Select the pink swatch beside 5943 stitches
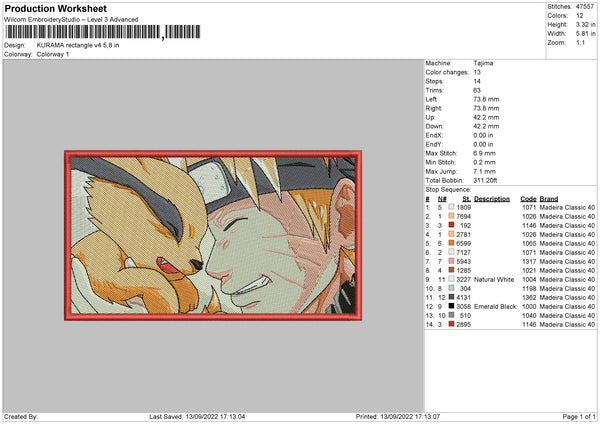 [x=452, y=261]
